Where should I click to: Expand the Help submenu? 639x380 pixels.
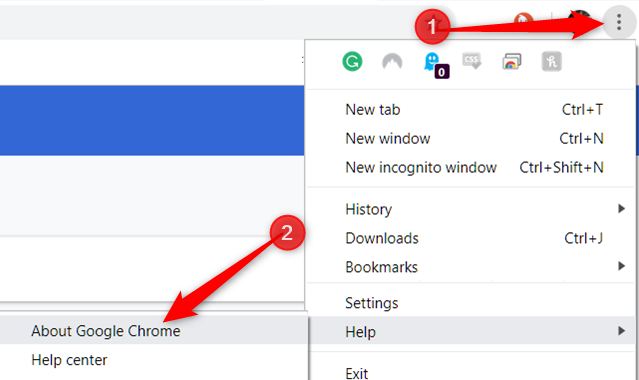(471, 331)
